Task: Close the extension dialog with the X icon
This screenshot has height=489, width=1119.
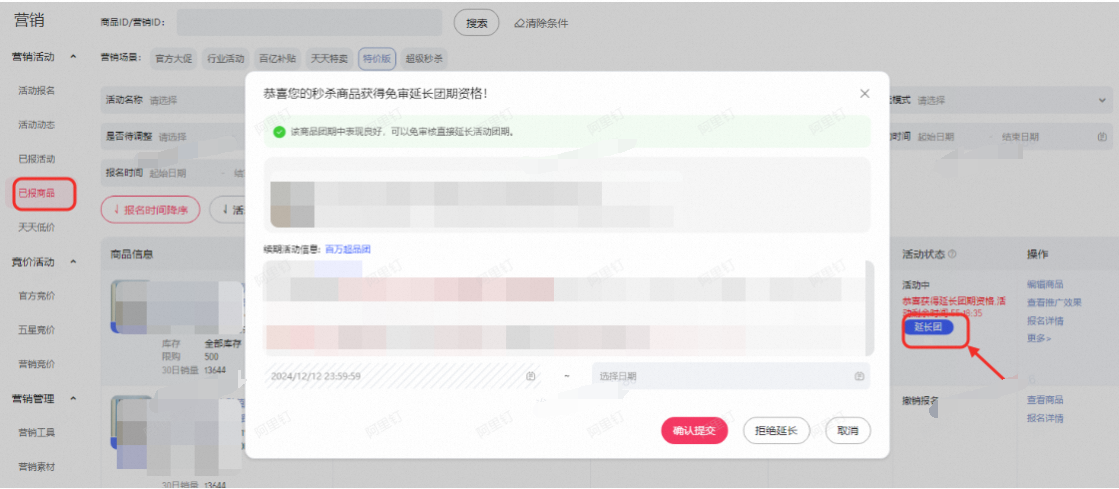Action: pyautogui.click(x=864, y=94)
